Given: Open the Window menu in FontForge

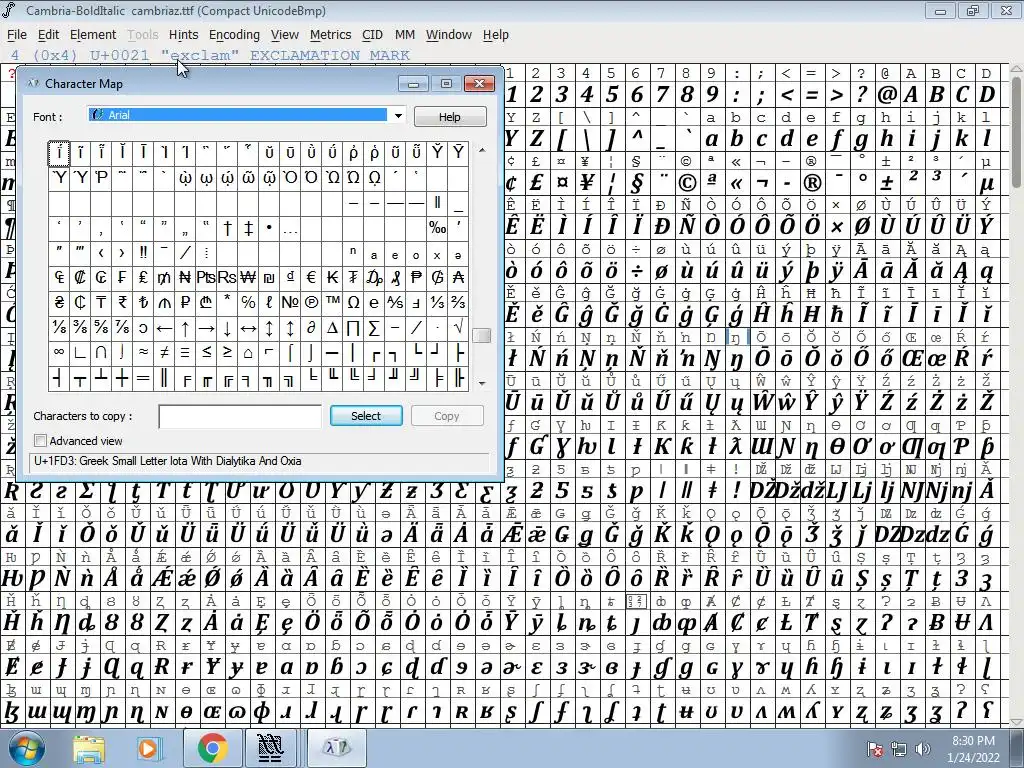Looking at the screenshot, I should pyautogui.click(x=449, y=35).
